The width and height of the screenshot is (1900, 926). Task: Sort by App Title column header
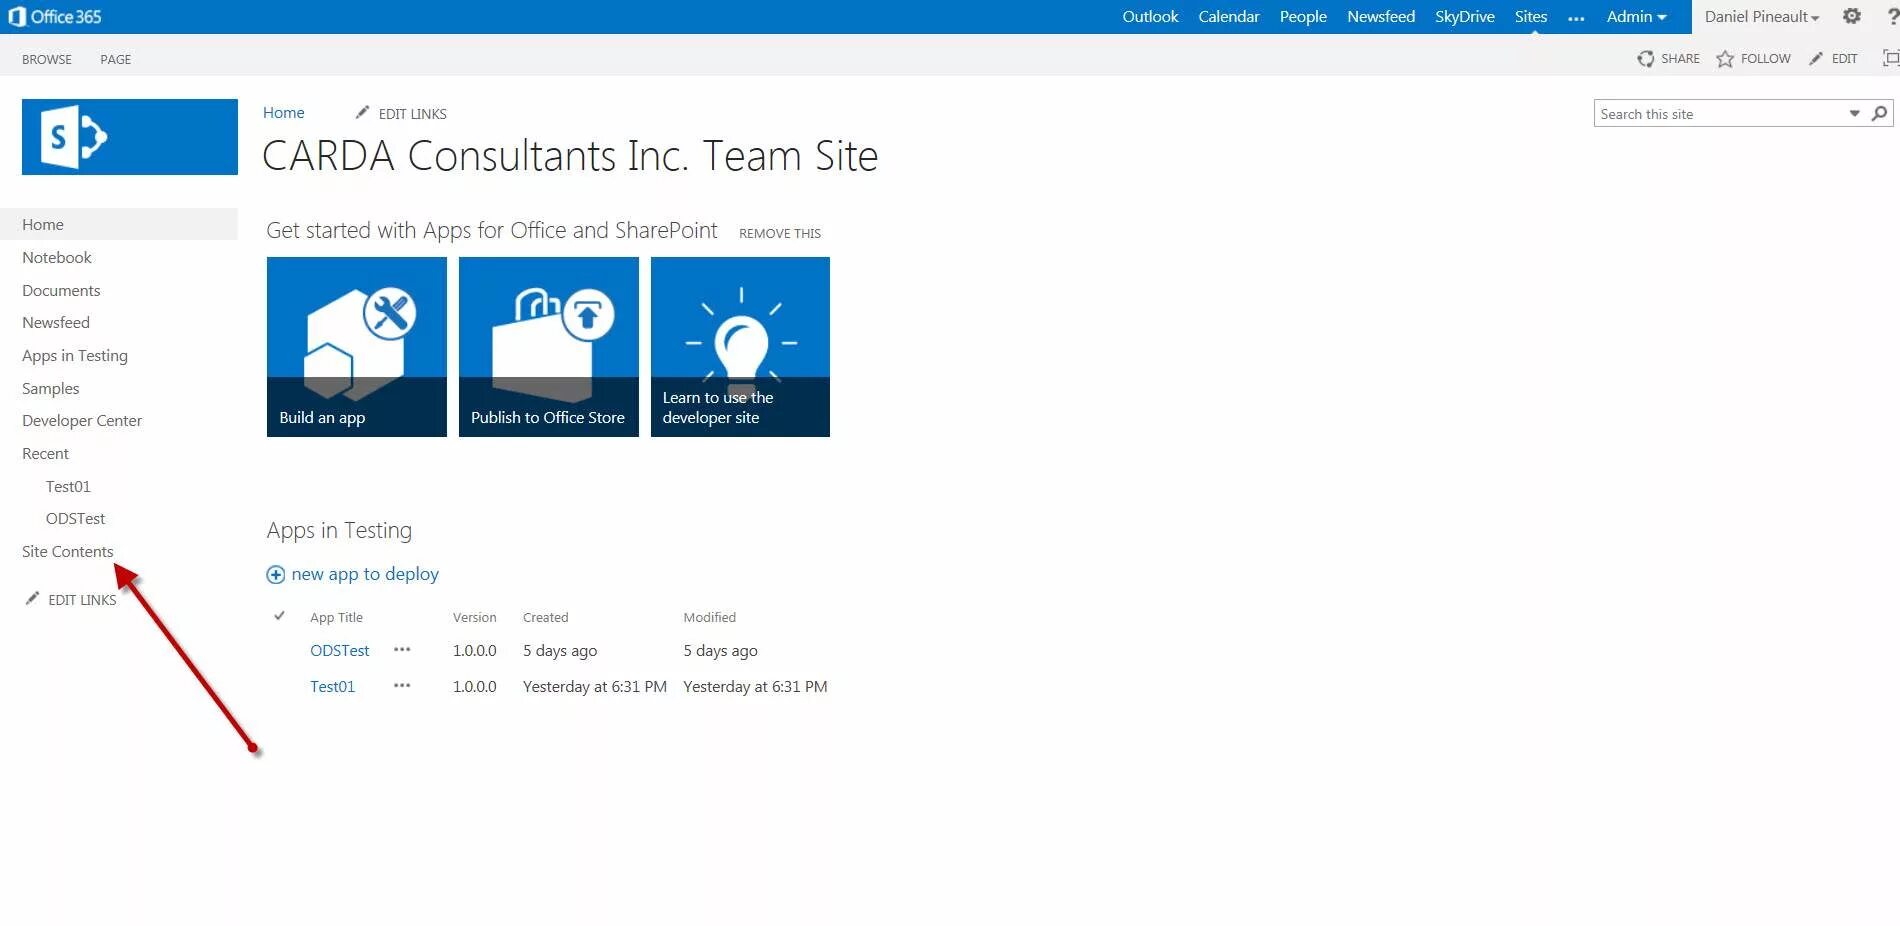[336, 617]
